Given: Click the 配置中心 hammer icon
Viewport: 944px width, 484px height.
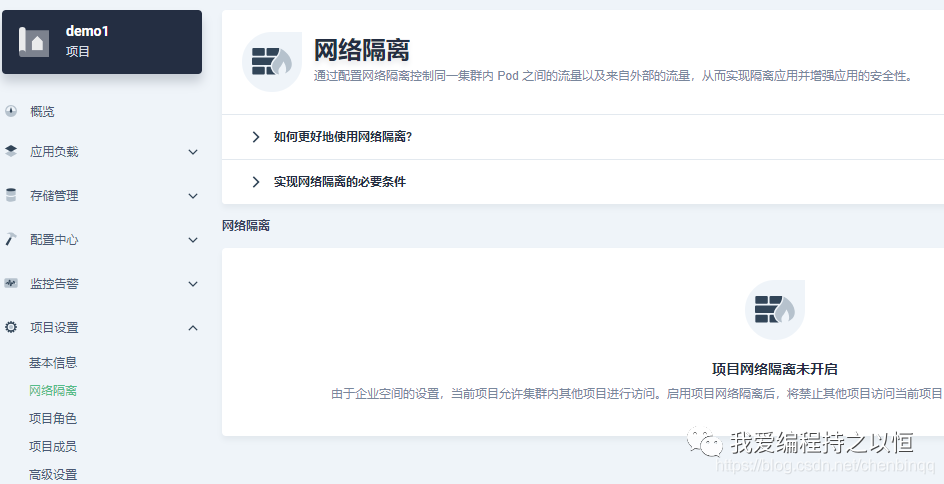Looking at the screenshot, I should (11, 239).
